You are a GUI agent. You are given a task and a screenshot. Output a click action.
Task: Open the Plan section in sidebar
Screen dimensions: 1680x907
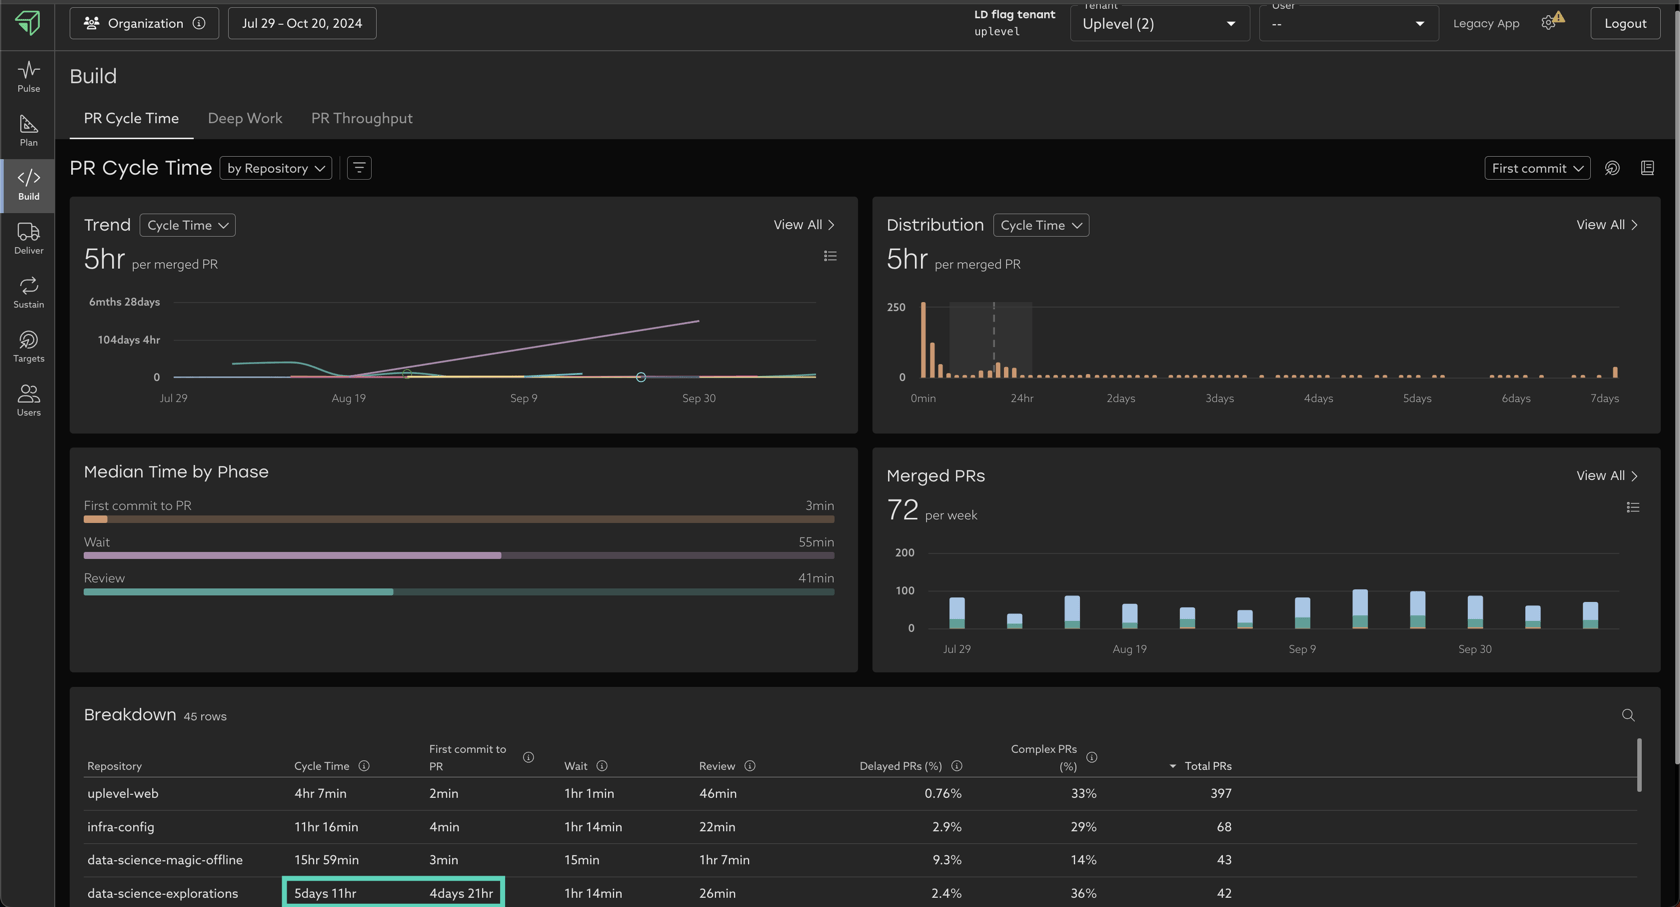click(28, 130)
